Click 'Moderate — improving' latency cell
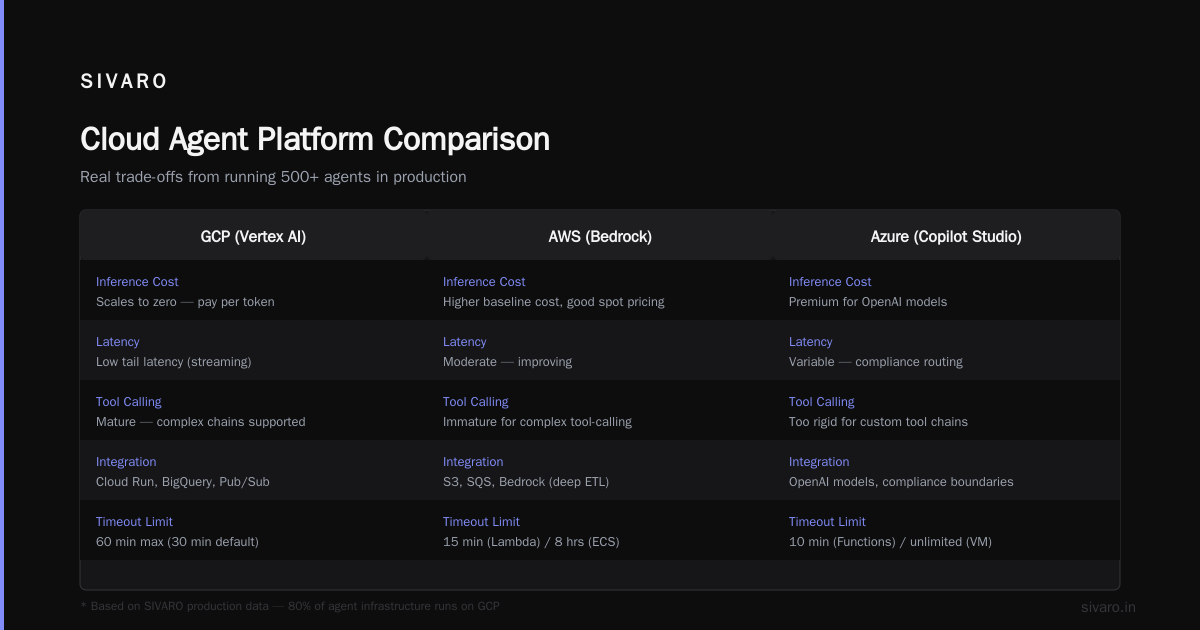Screen dimensions: 1200x630 (508, 362)
